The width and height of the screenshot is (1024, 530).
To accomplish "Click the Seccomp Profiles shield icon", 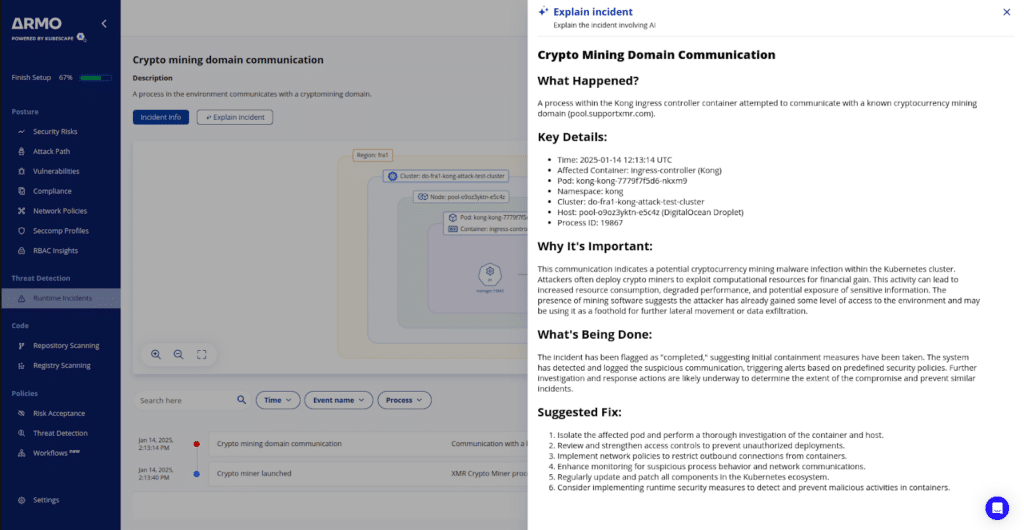I will [x=21, y=231].
